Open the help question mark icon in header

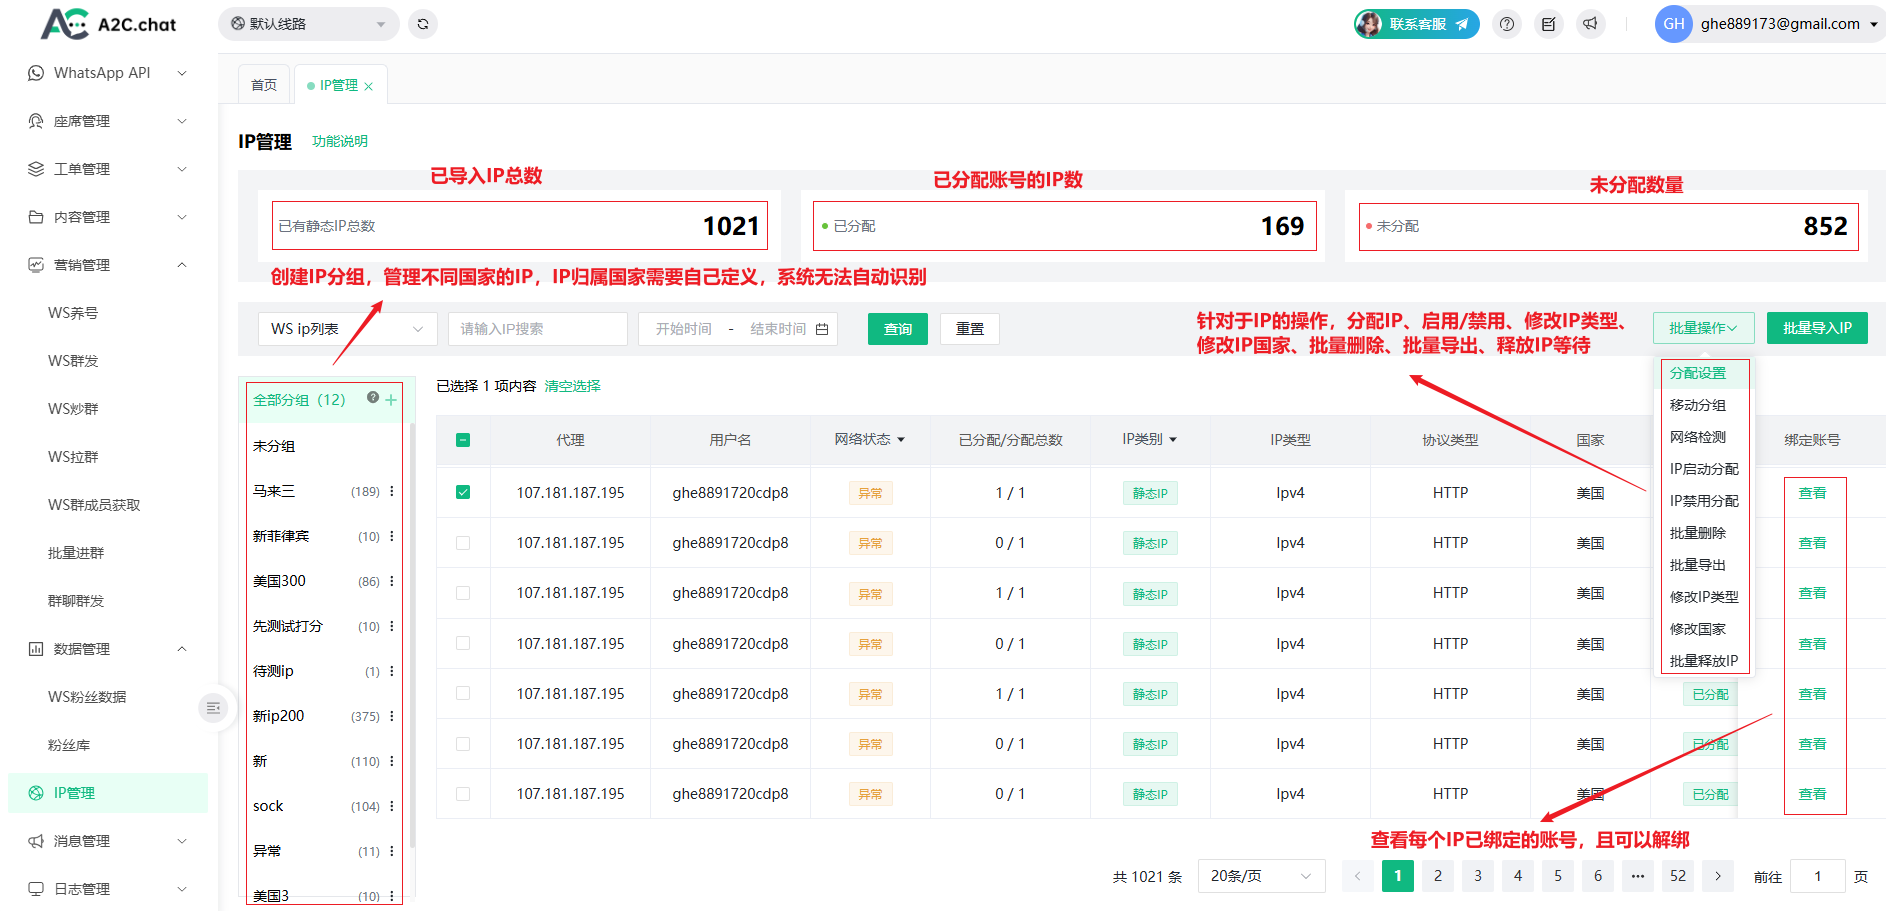tap(1507, 24)
